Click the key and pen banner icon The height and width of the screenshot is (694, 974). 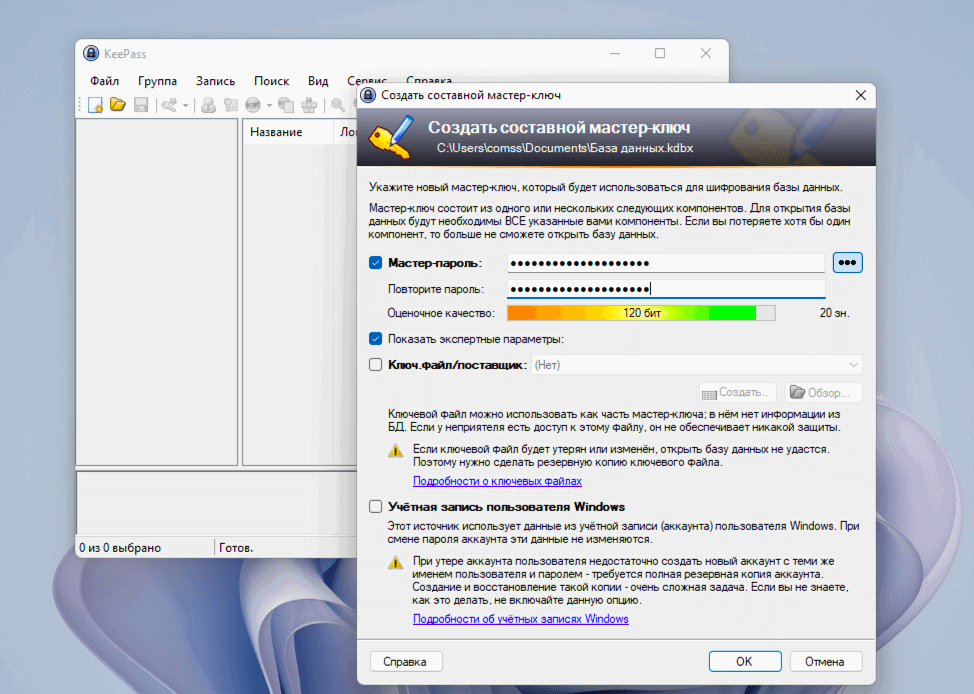[x=391, y=137]
